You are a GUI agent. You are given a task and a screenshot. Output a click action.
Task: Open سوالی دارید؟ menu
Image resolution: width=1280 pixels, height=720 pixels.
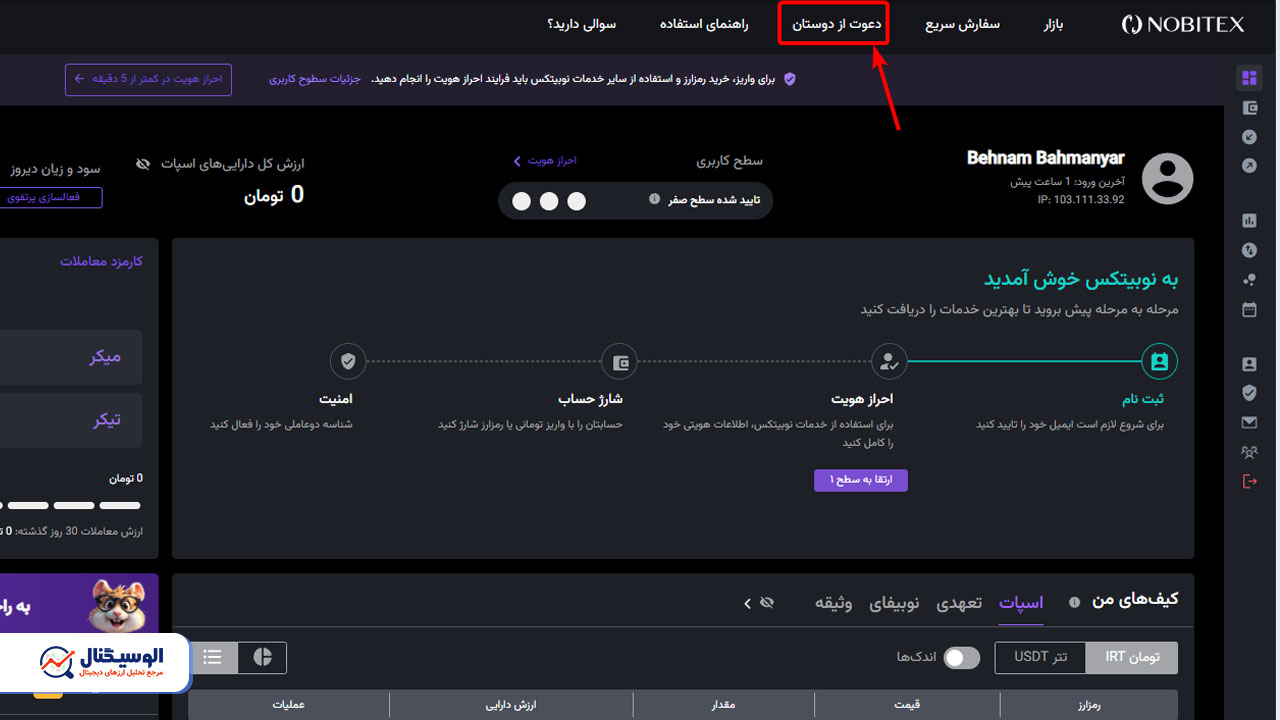point(582,25)
